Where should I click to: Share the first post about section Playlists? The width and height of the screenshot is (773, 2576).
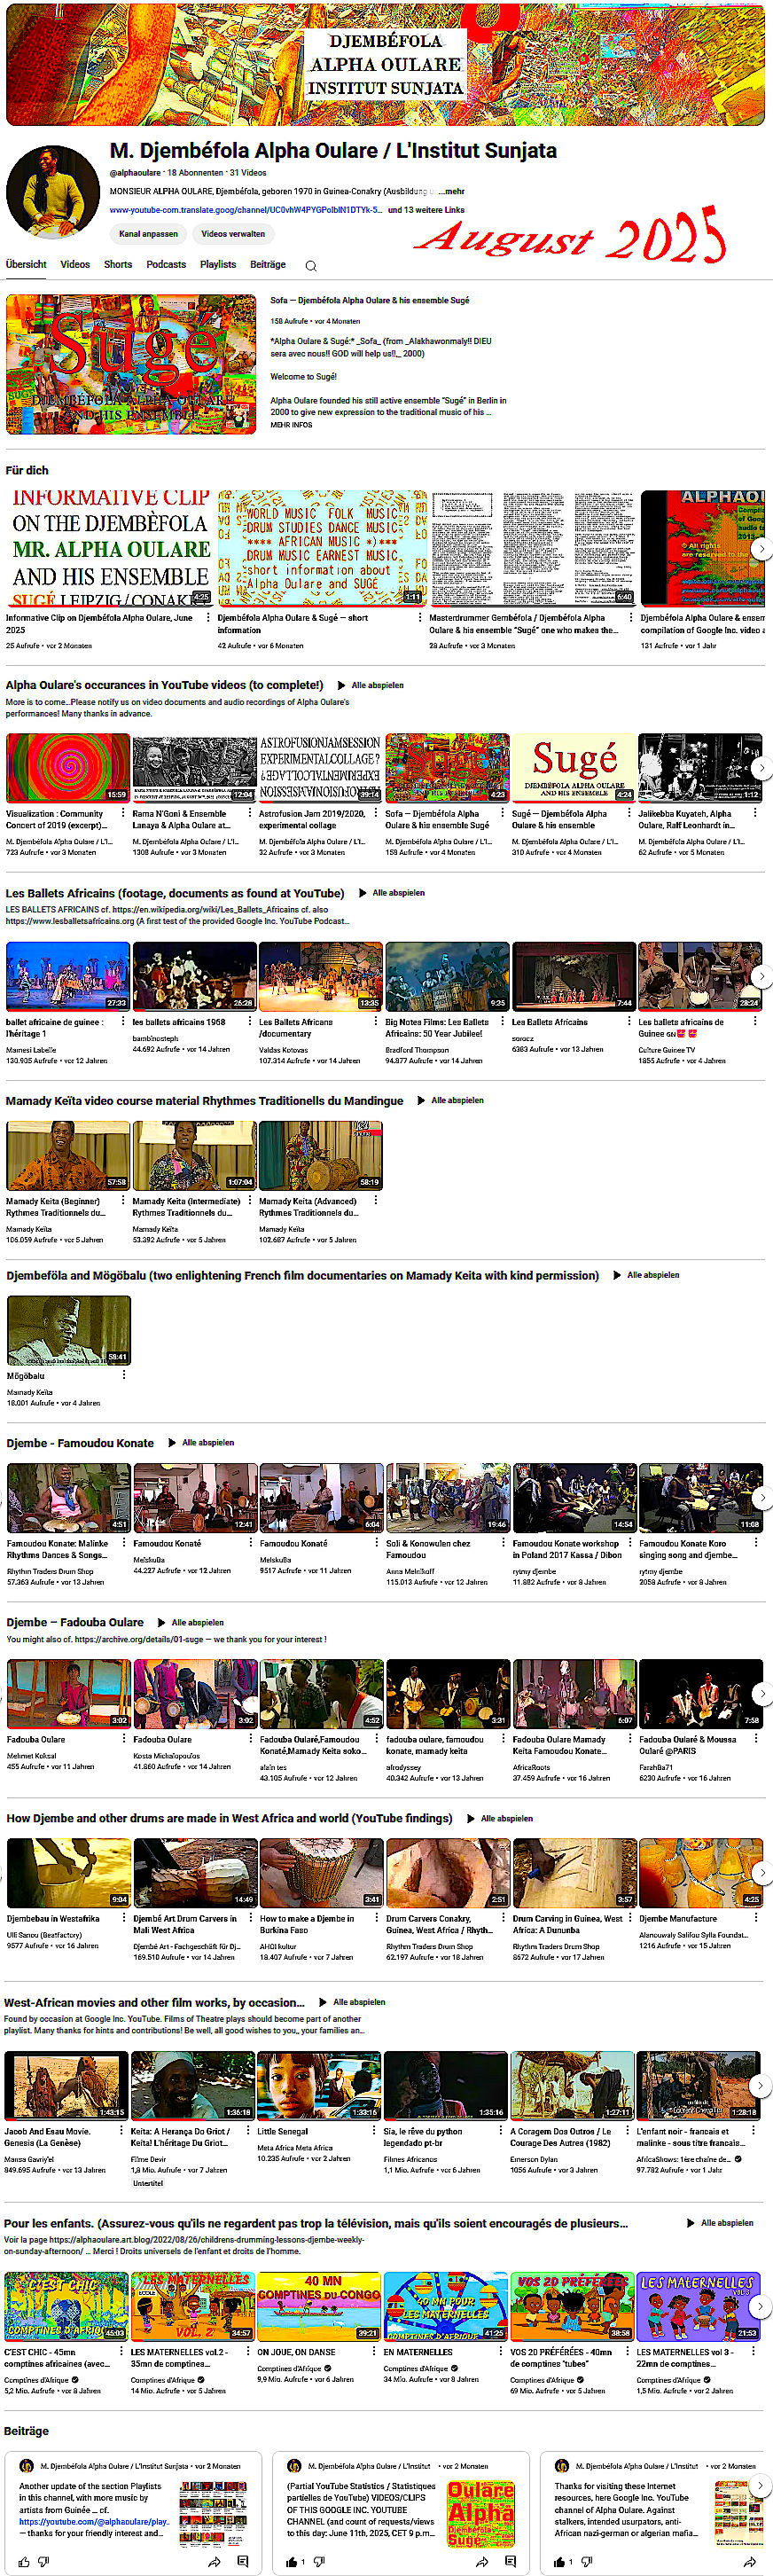coord(214,2562)
